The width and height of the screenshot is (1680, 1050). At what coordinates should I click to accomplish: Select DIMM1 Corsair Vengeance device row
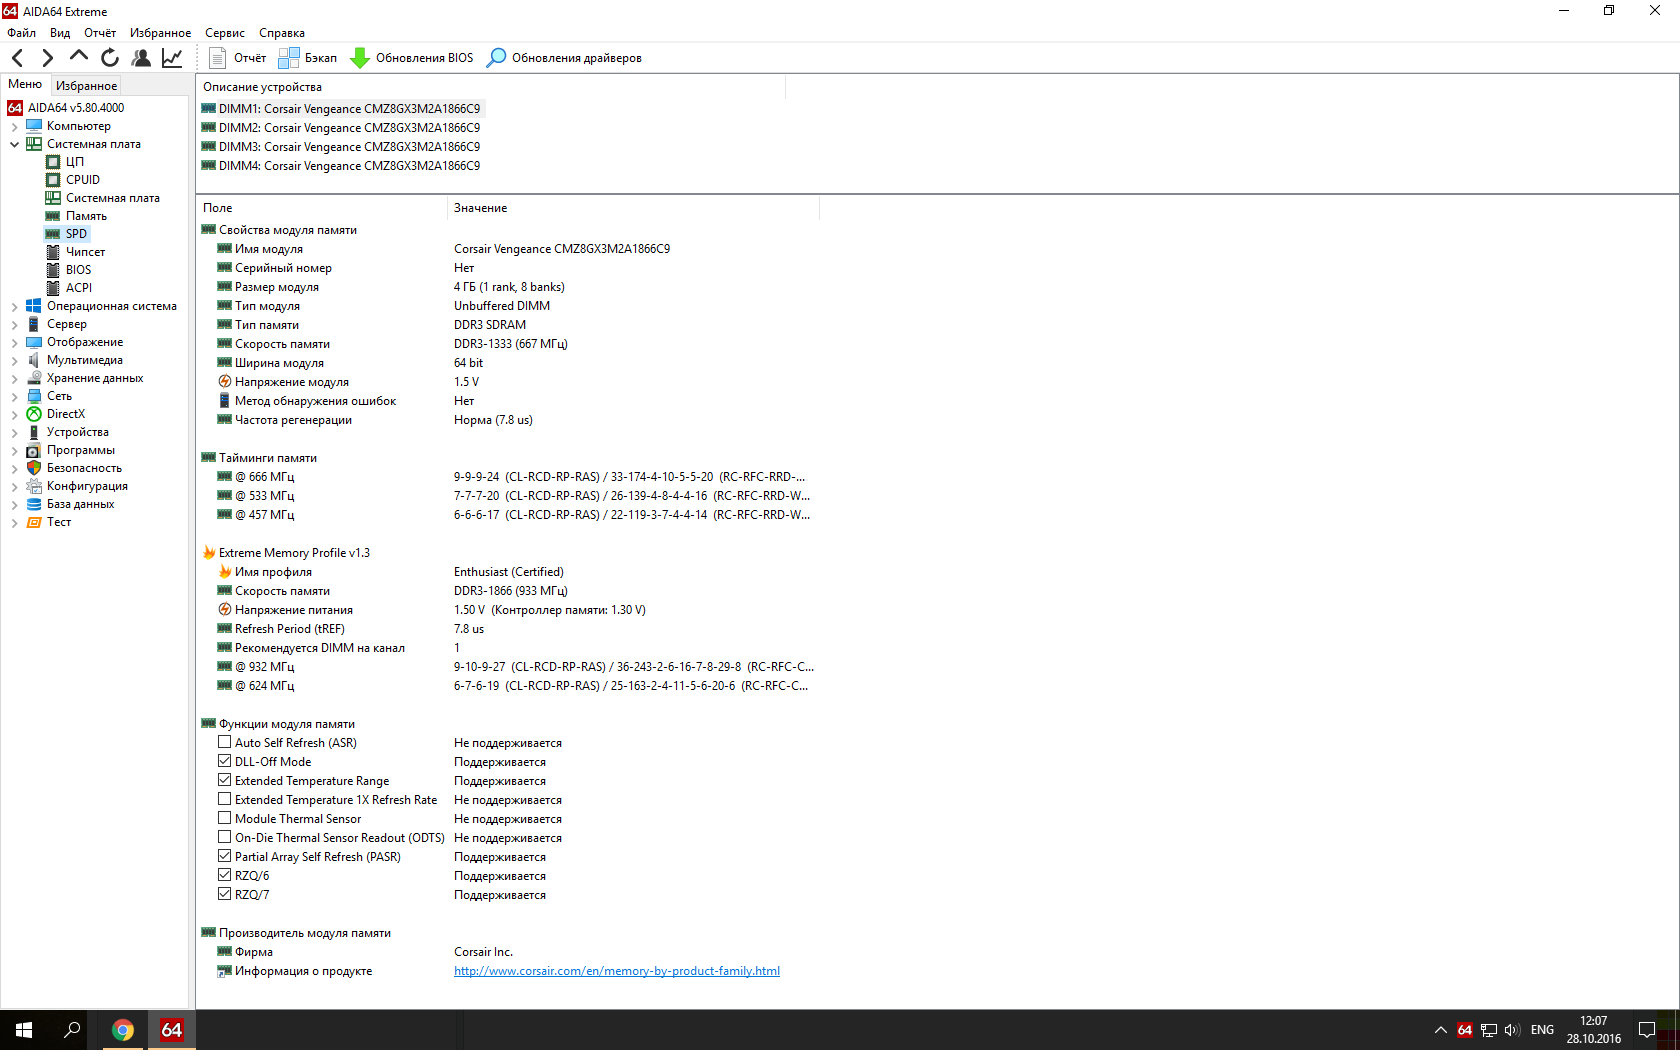click(341, 109)
